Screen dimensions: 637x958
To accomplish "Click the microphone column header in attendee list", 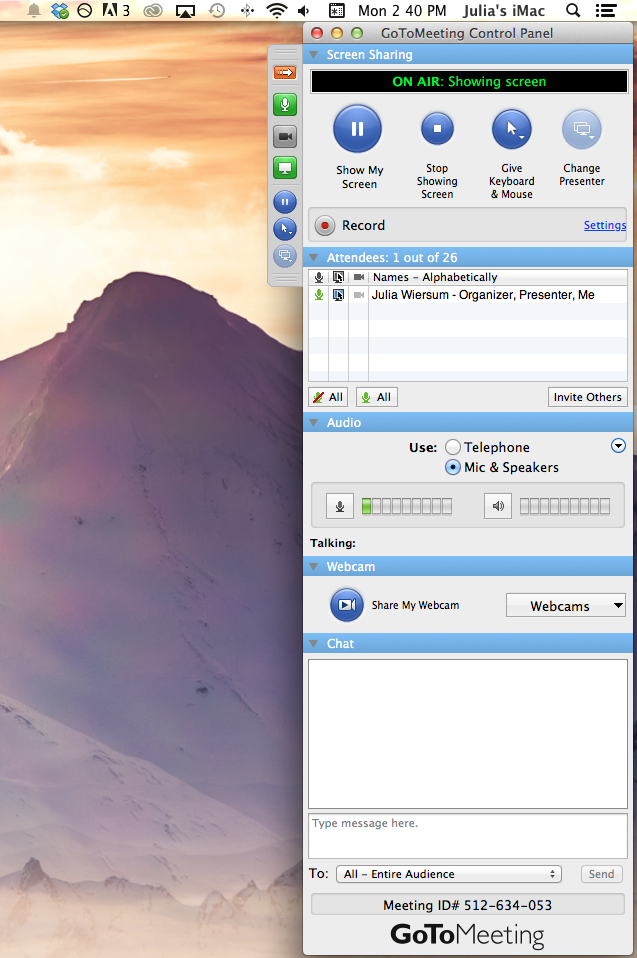I will pyautogui.click(x=319, y=277).
